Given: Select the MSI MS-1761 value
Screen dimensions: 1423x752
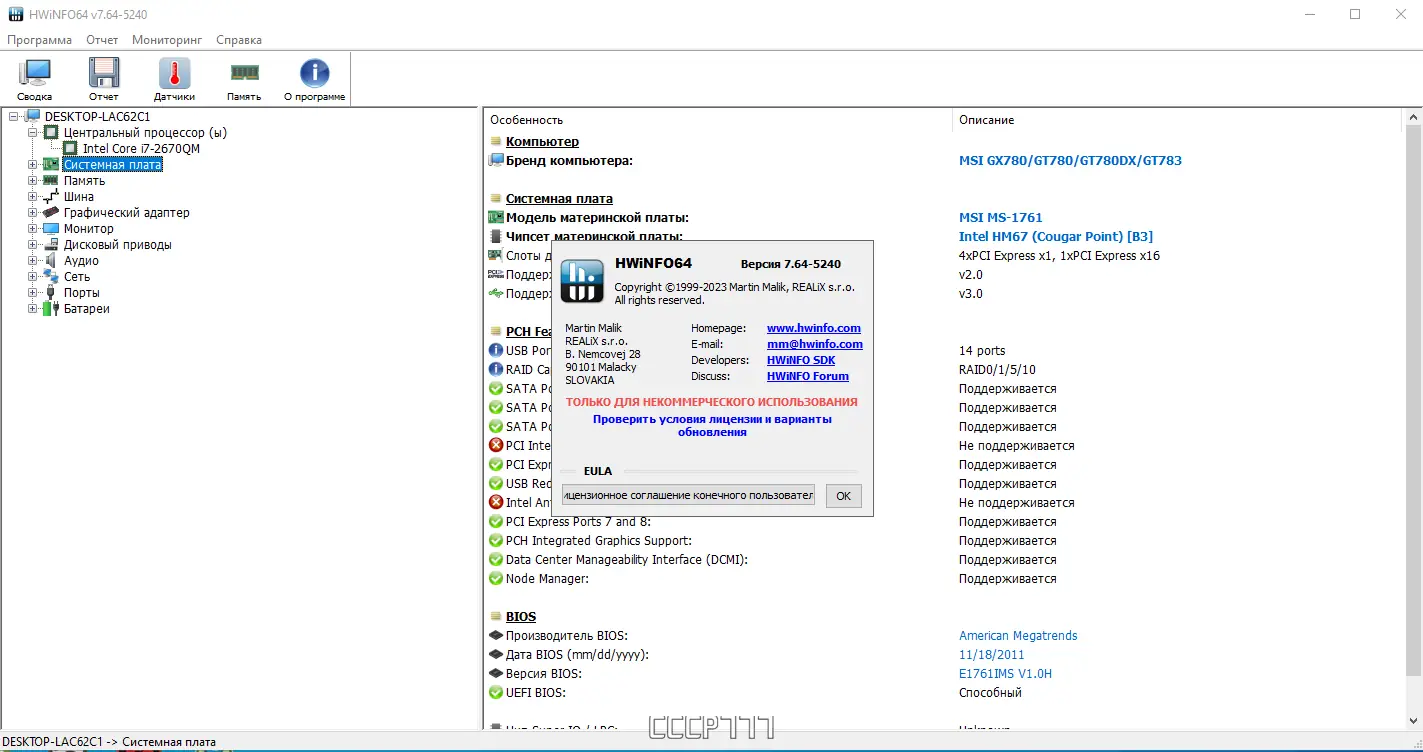Looking at the screenshot, I should pyautogui.click(x=1001, y=218).
